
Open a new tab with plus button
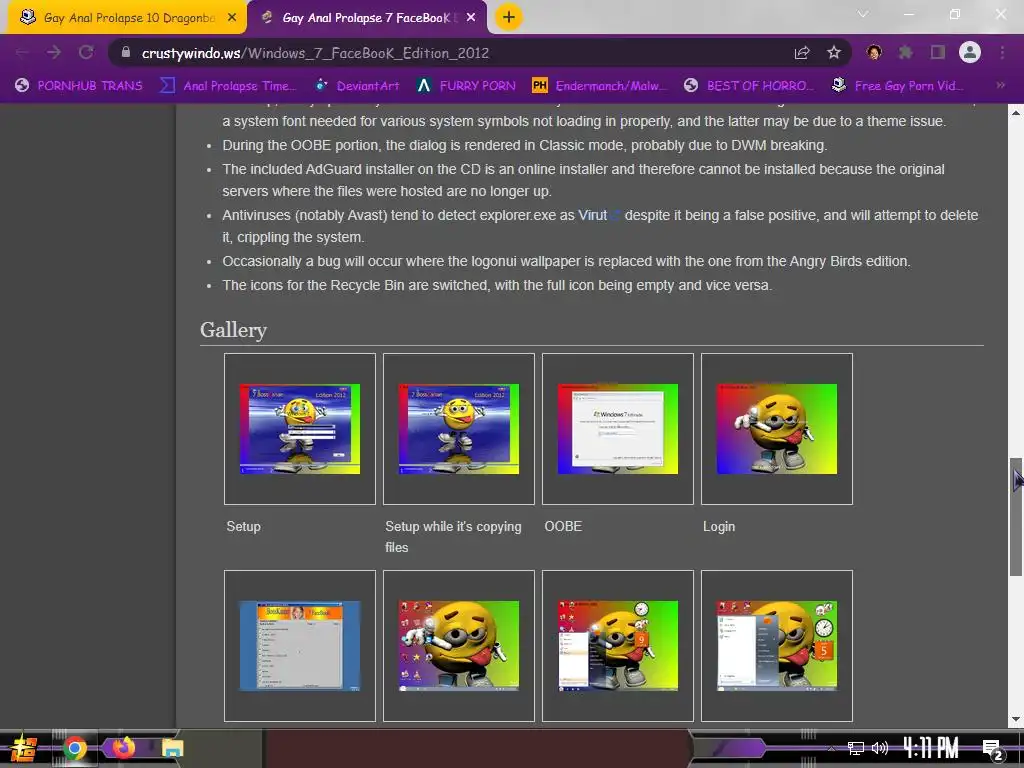(x=509, y=18)
